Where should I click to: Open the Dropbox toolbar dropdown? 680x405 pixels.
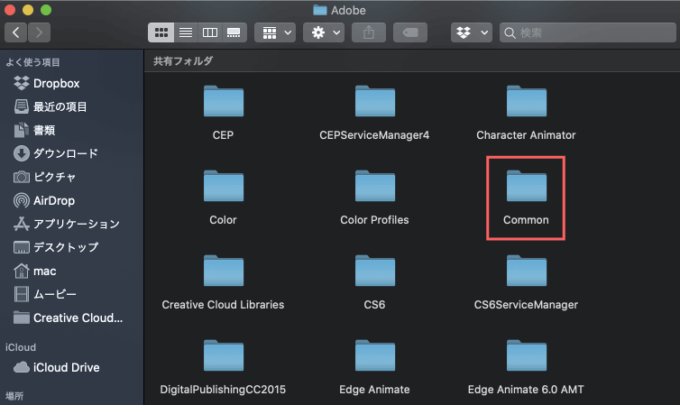(471, 33)
